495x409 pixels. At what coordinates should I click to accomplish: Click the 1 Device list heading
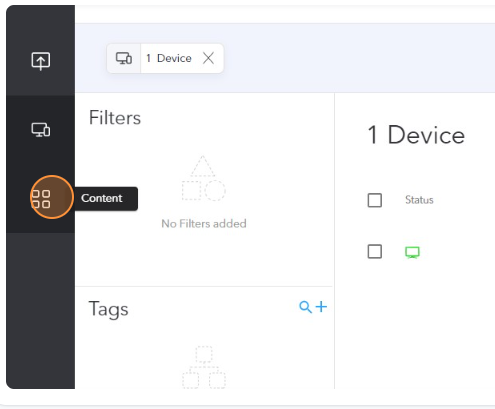pos(416,135)
